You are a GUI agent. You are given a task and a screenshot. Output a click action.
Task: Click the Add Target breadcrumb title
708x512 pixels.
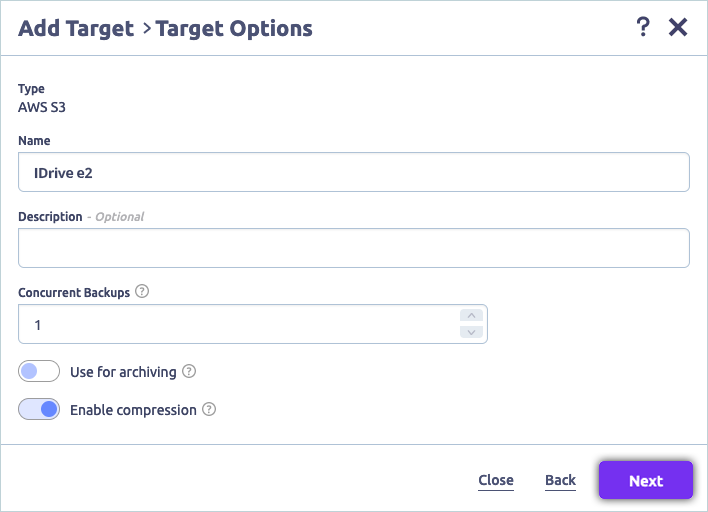click(x=76, y=28)
